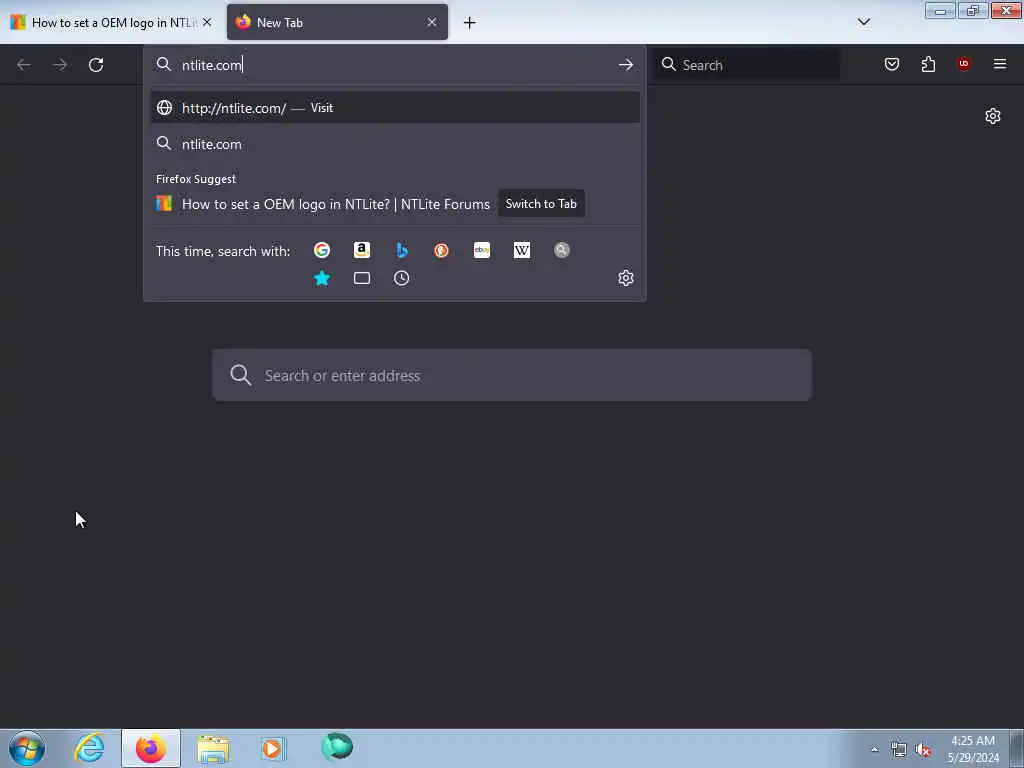Search history using the clock icon
The width and height of the screenshot is (1024, 768).
pos(402,278)
